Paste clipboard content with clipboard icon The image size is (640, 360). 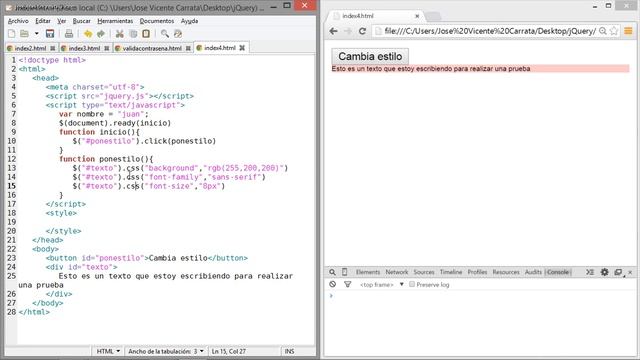coord(146,34)
